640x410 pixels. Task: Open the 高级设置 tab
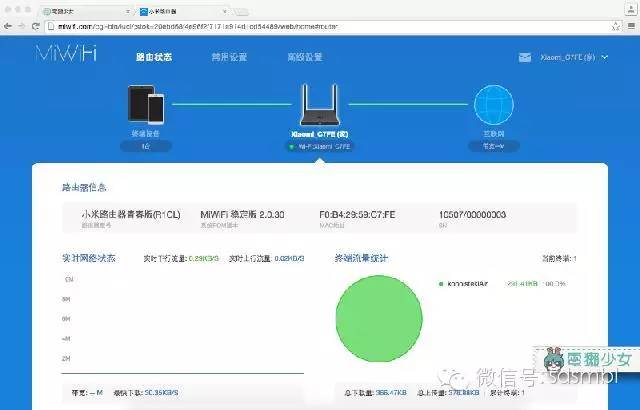305,57
